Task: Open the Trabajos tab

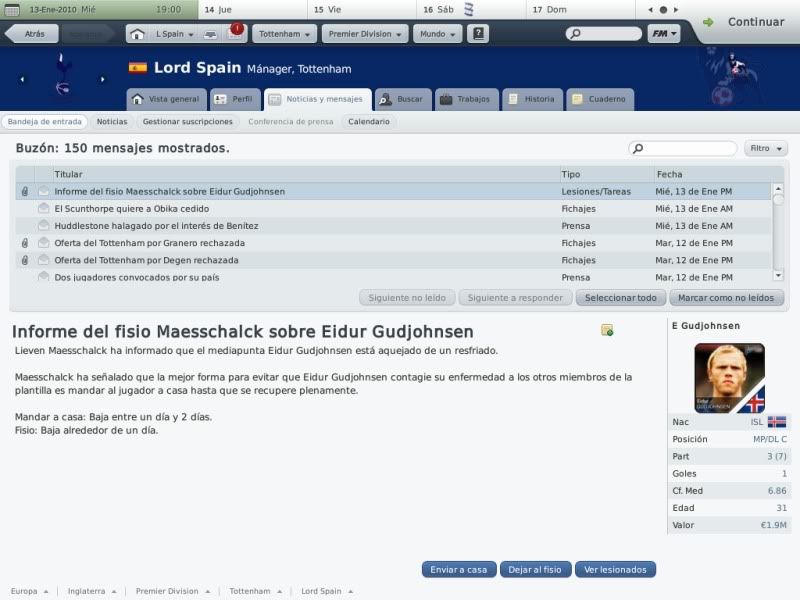Action: pos(466,99)
